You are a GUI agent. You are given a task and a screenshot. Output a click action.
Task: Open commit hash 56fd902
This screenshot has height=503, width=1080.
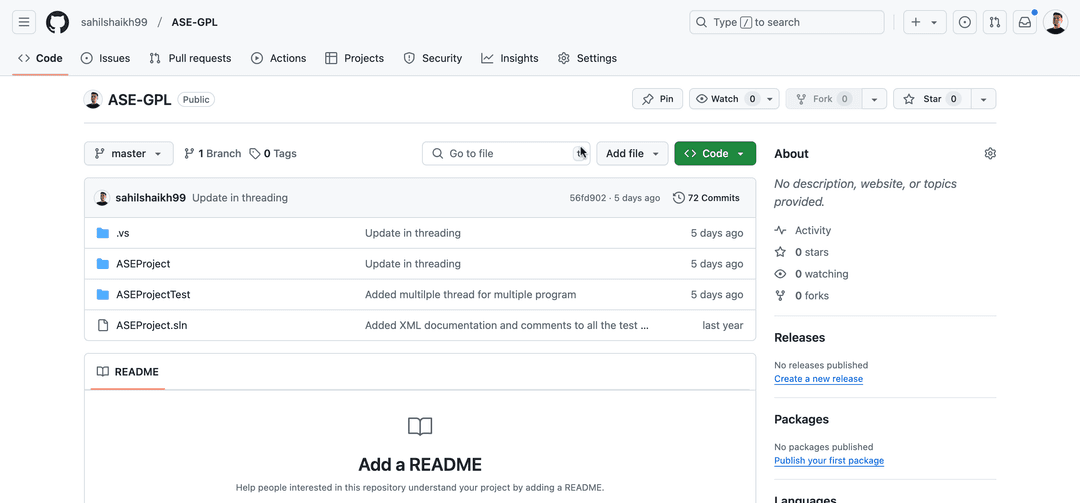coord(588,198)
